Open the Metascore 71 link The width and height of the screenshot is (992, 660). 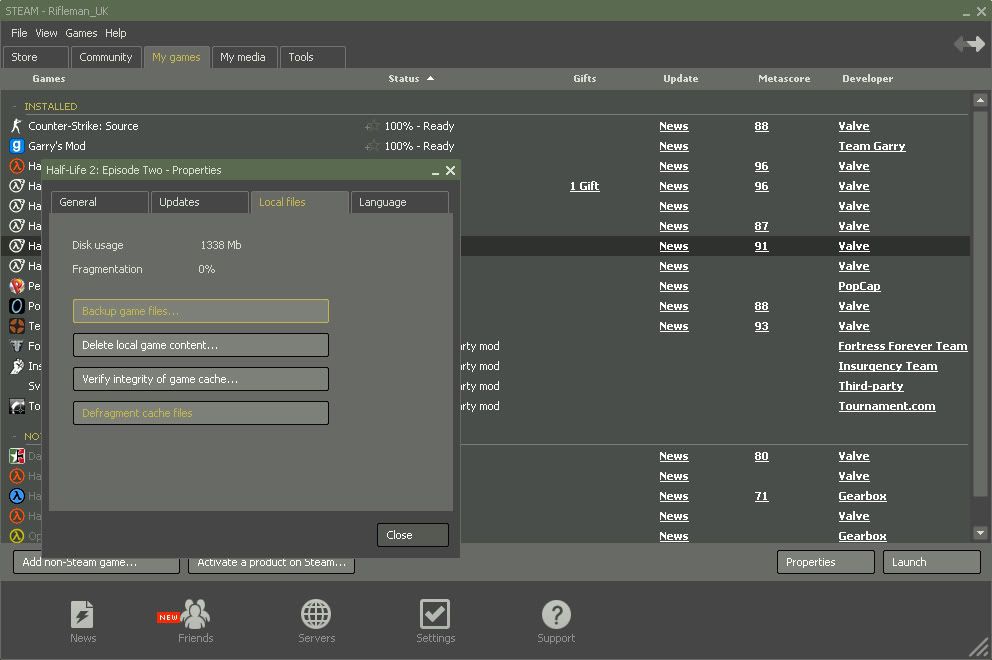point(761,496)
